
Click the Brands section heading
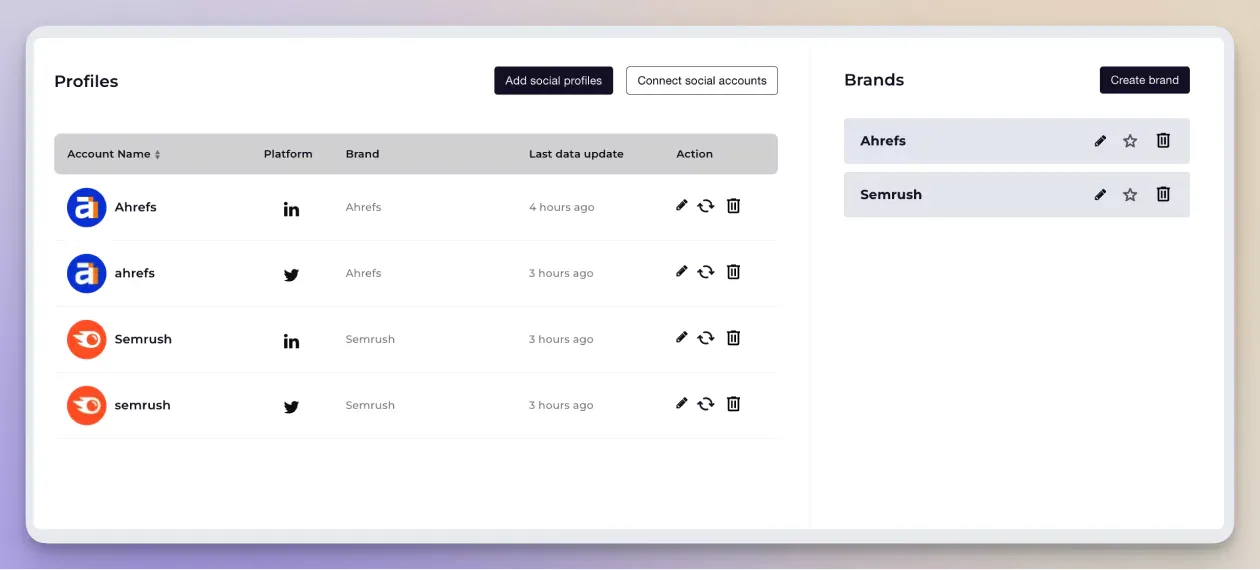click(x=874, y=80)
